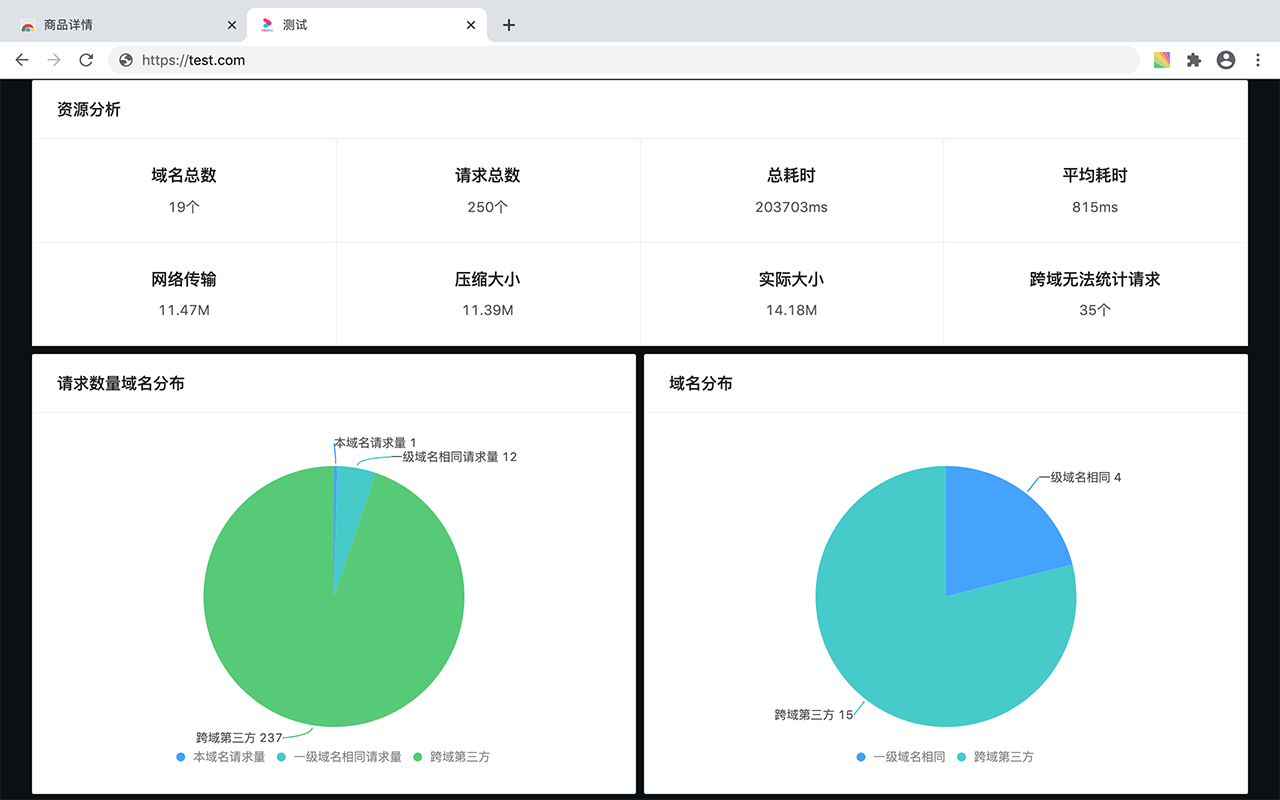
Task: Go back using the back arrow
Action: 22,60
